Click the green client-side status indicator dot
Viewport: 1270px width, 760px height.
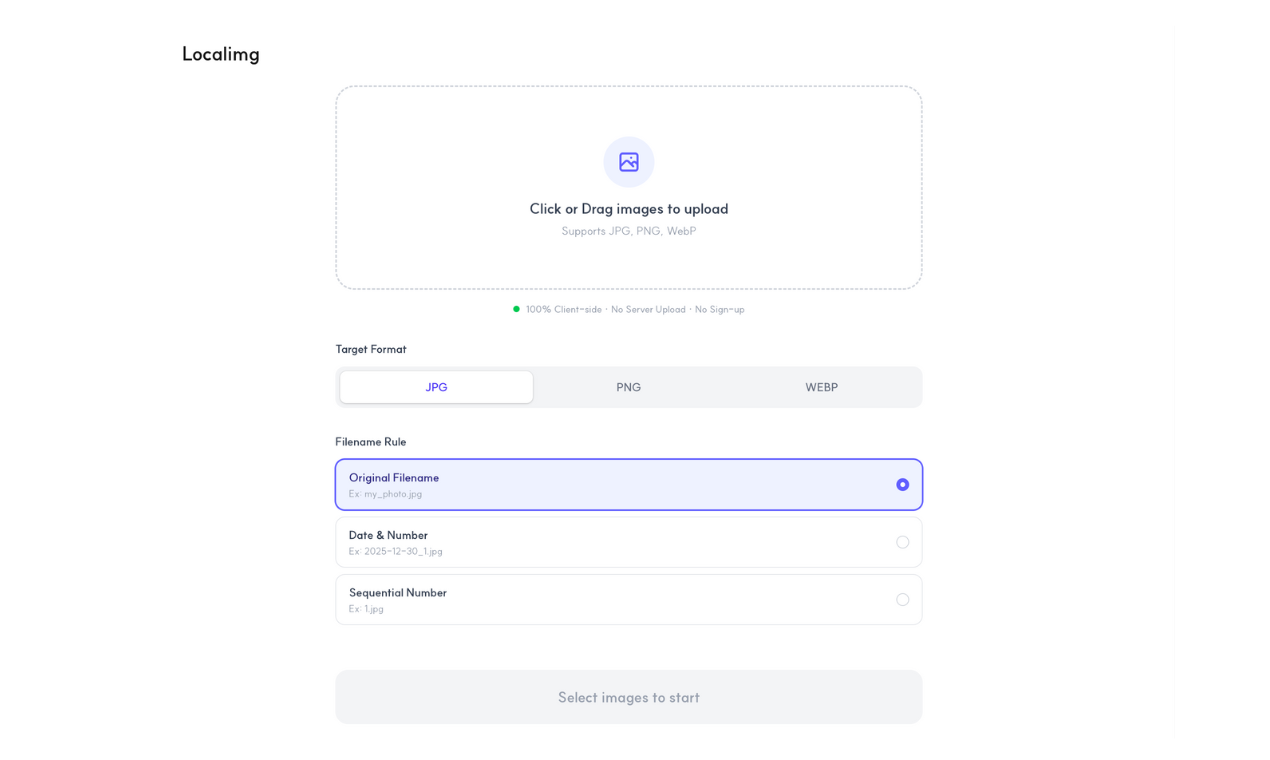pyautogui.click(x=517, y=309)
